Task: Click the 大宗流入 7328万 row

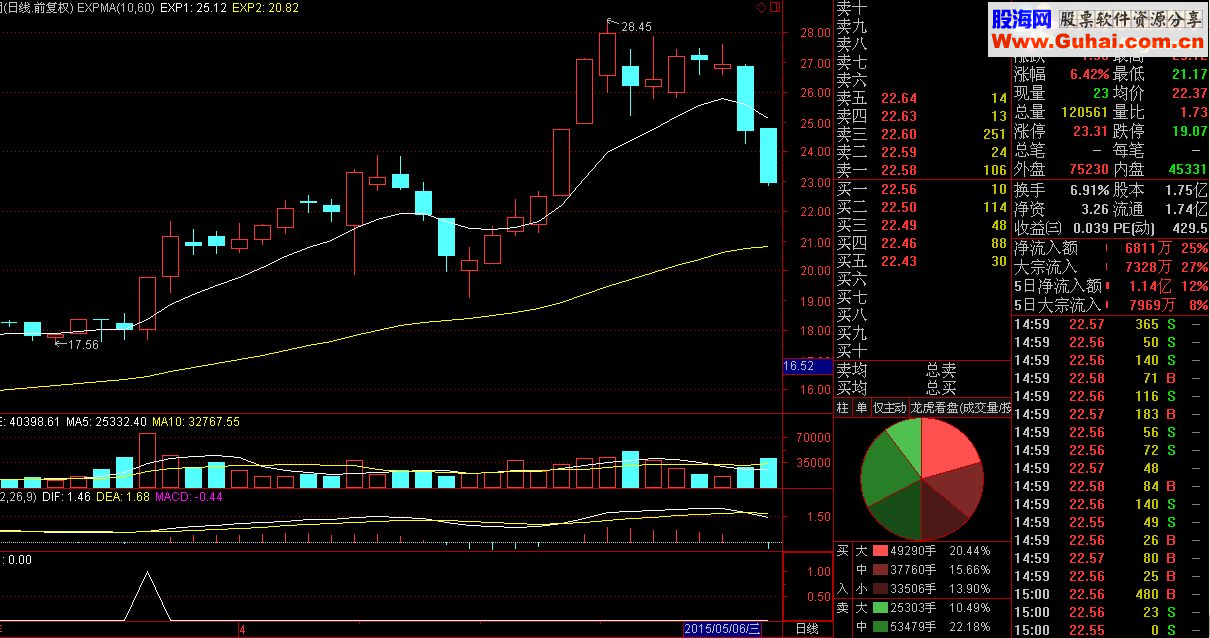Action: pyautogui.click(x=1111, y=266)
